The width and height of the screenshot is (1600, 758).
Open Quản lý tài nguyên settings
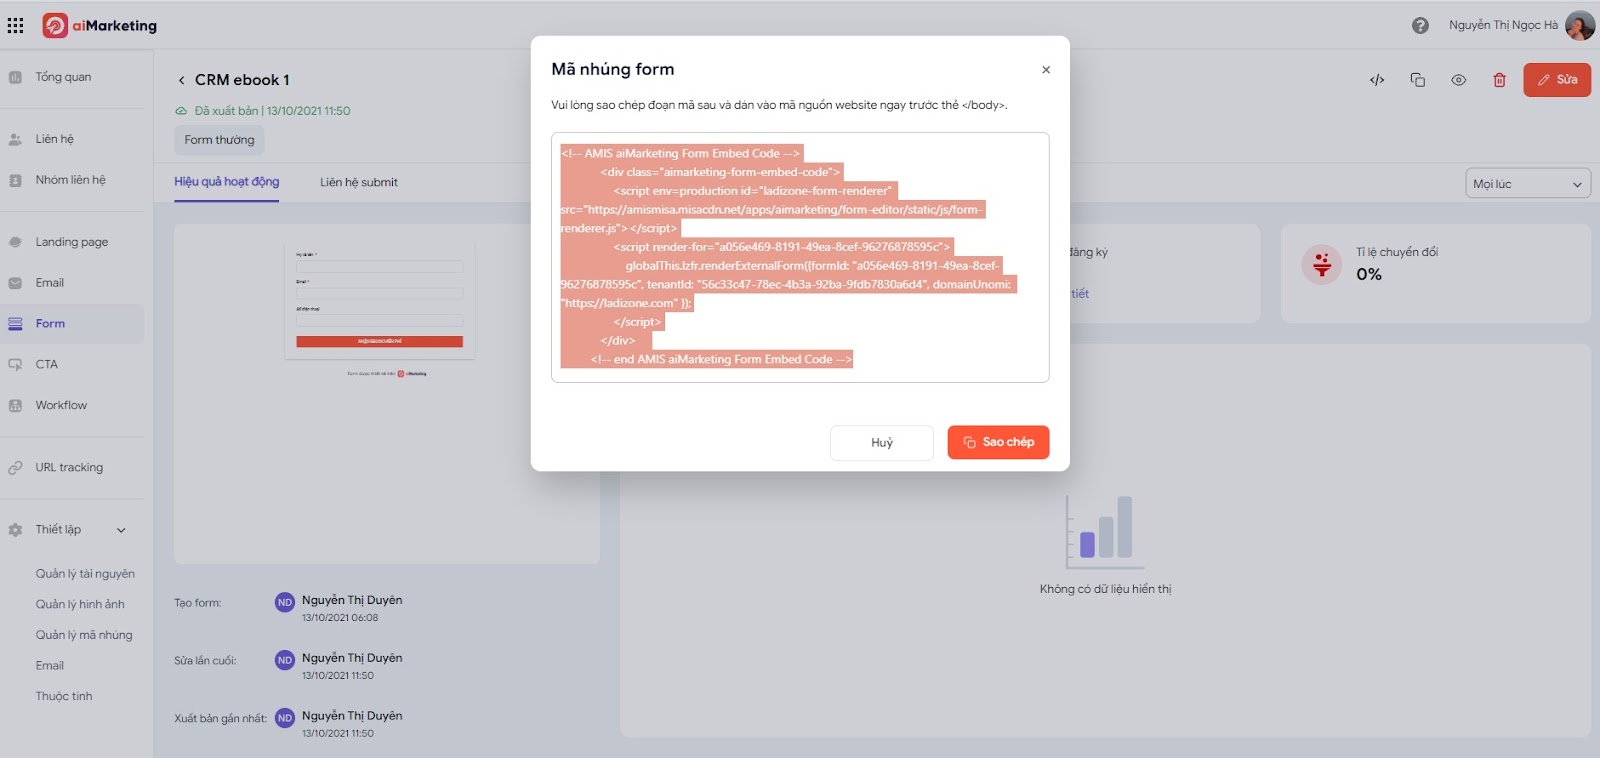(x=85, y=574)
